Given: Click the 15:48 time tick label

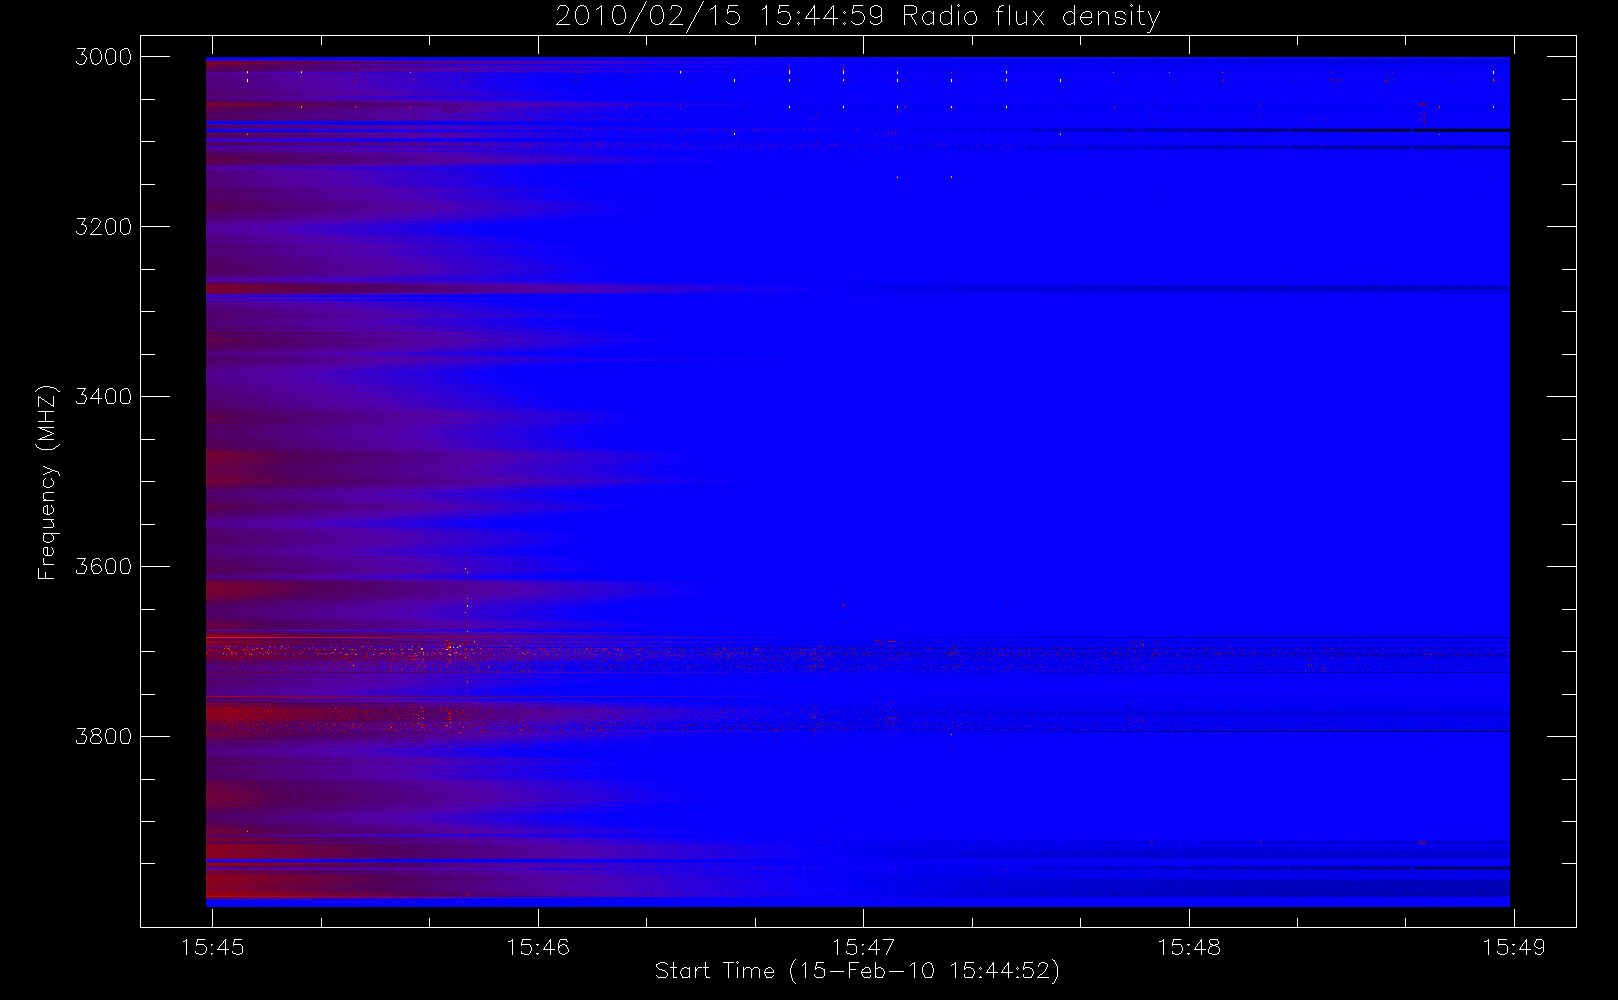Looking at the screenshot, I should (x=1189, y=947).
